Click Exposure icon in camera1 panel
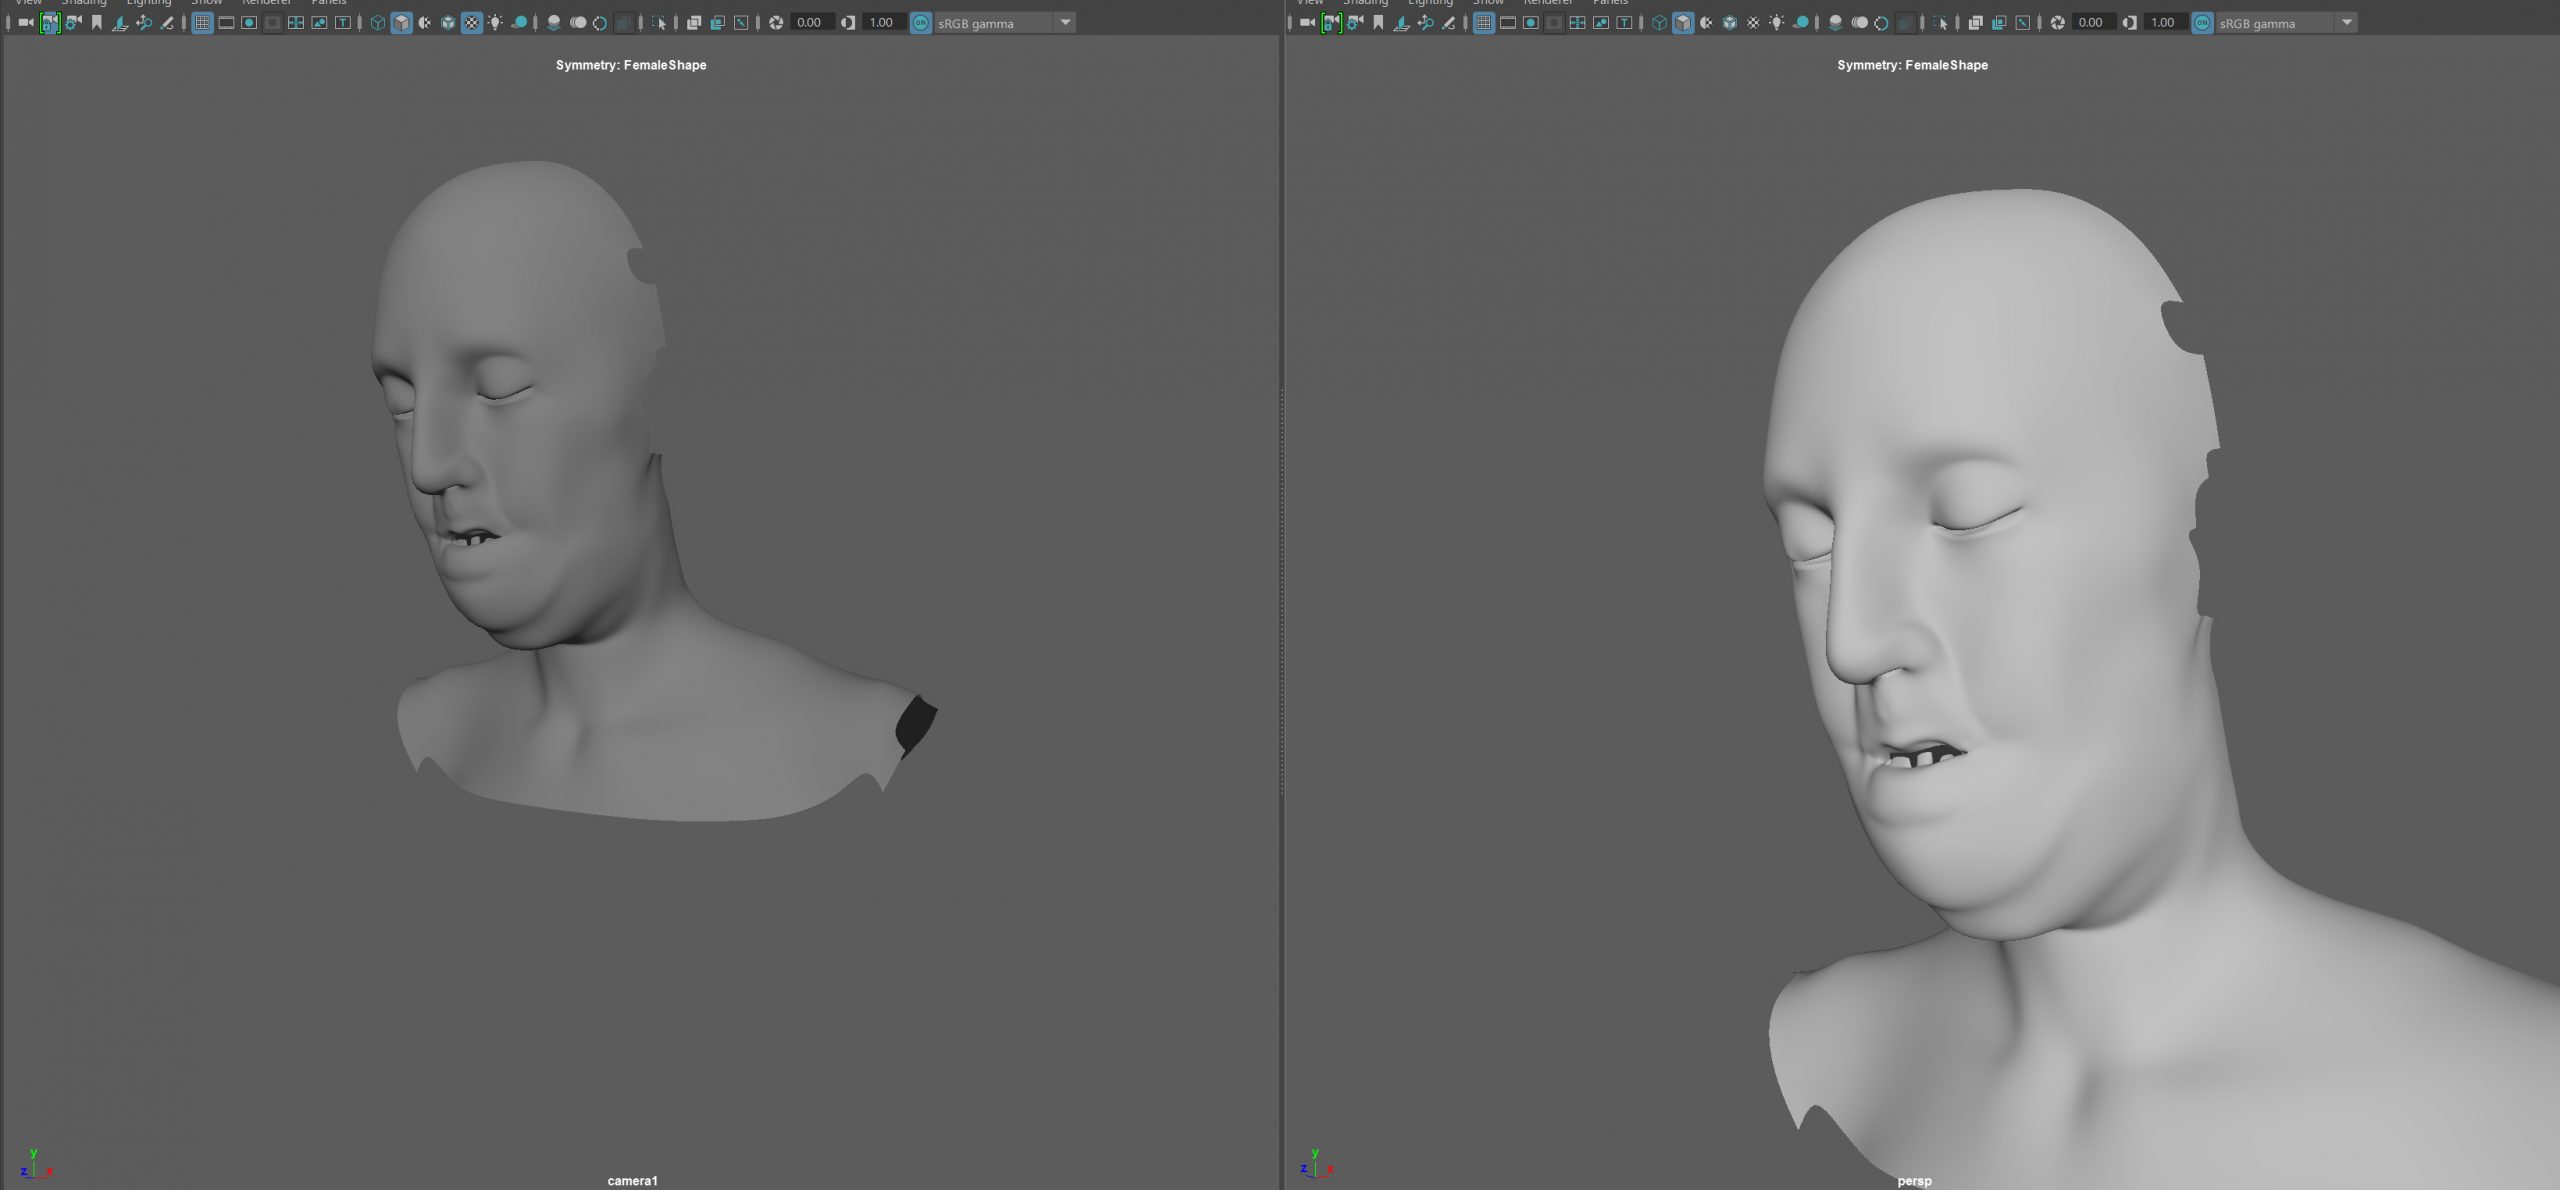 [776, 22]
